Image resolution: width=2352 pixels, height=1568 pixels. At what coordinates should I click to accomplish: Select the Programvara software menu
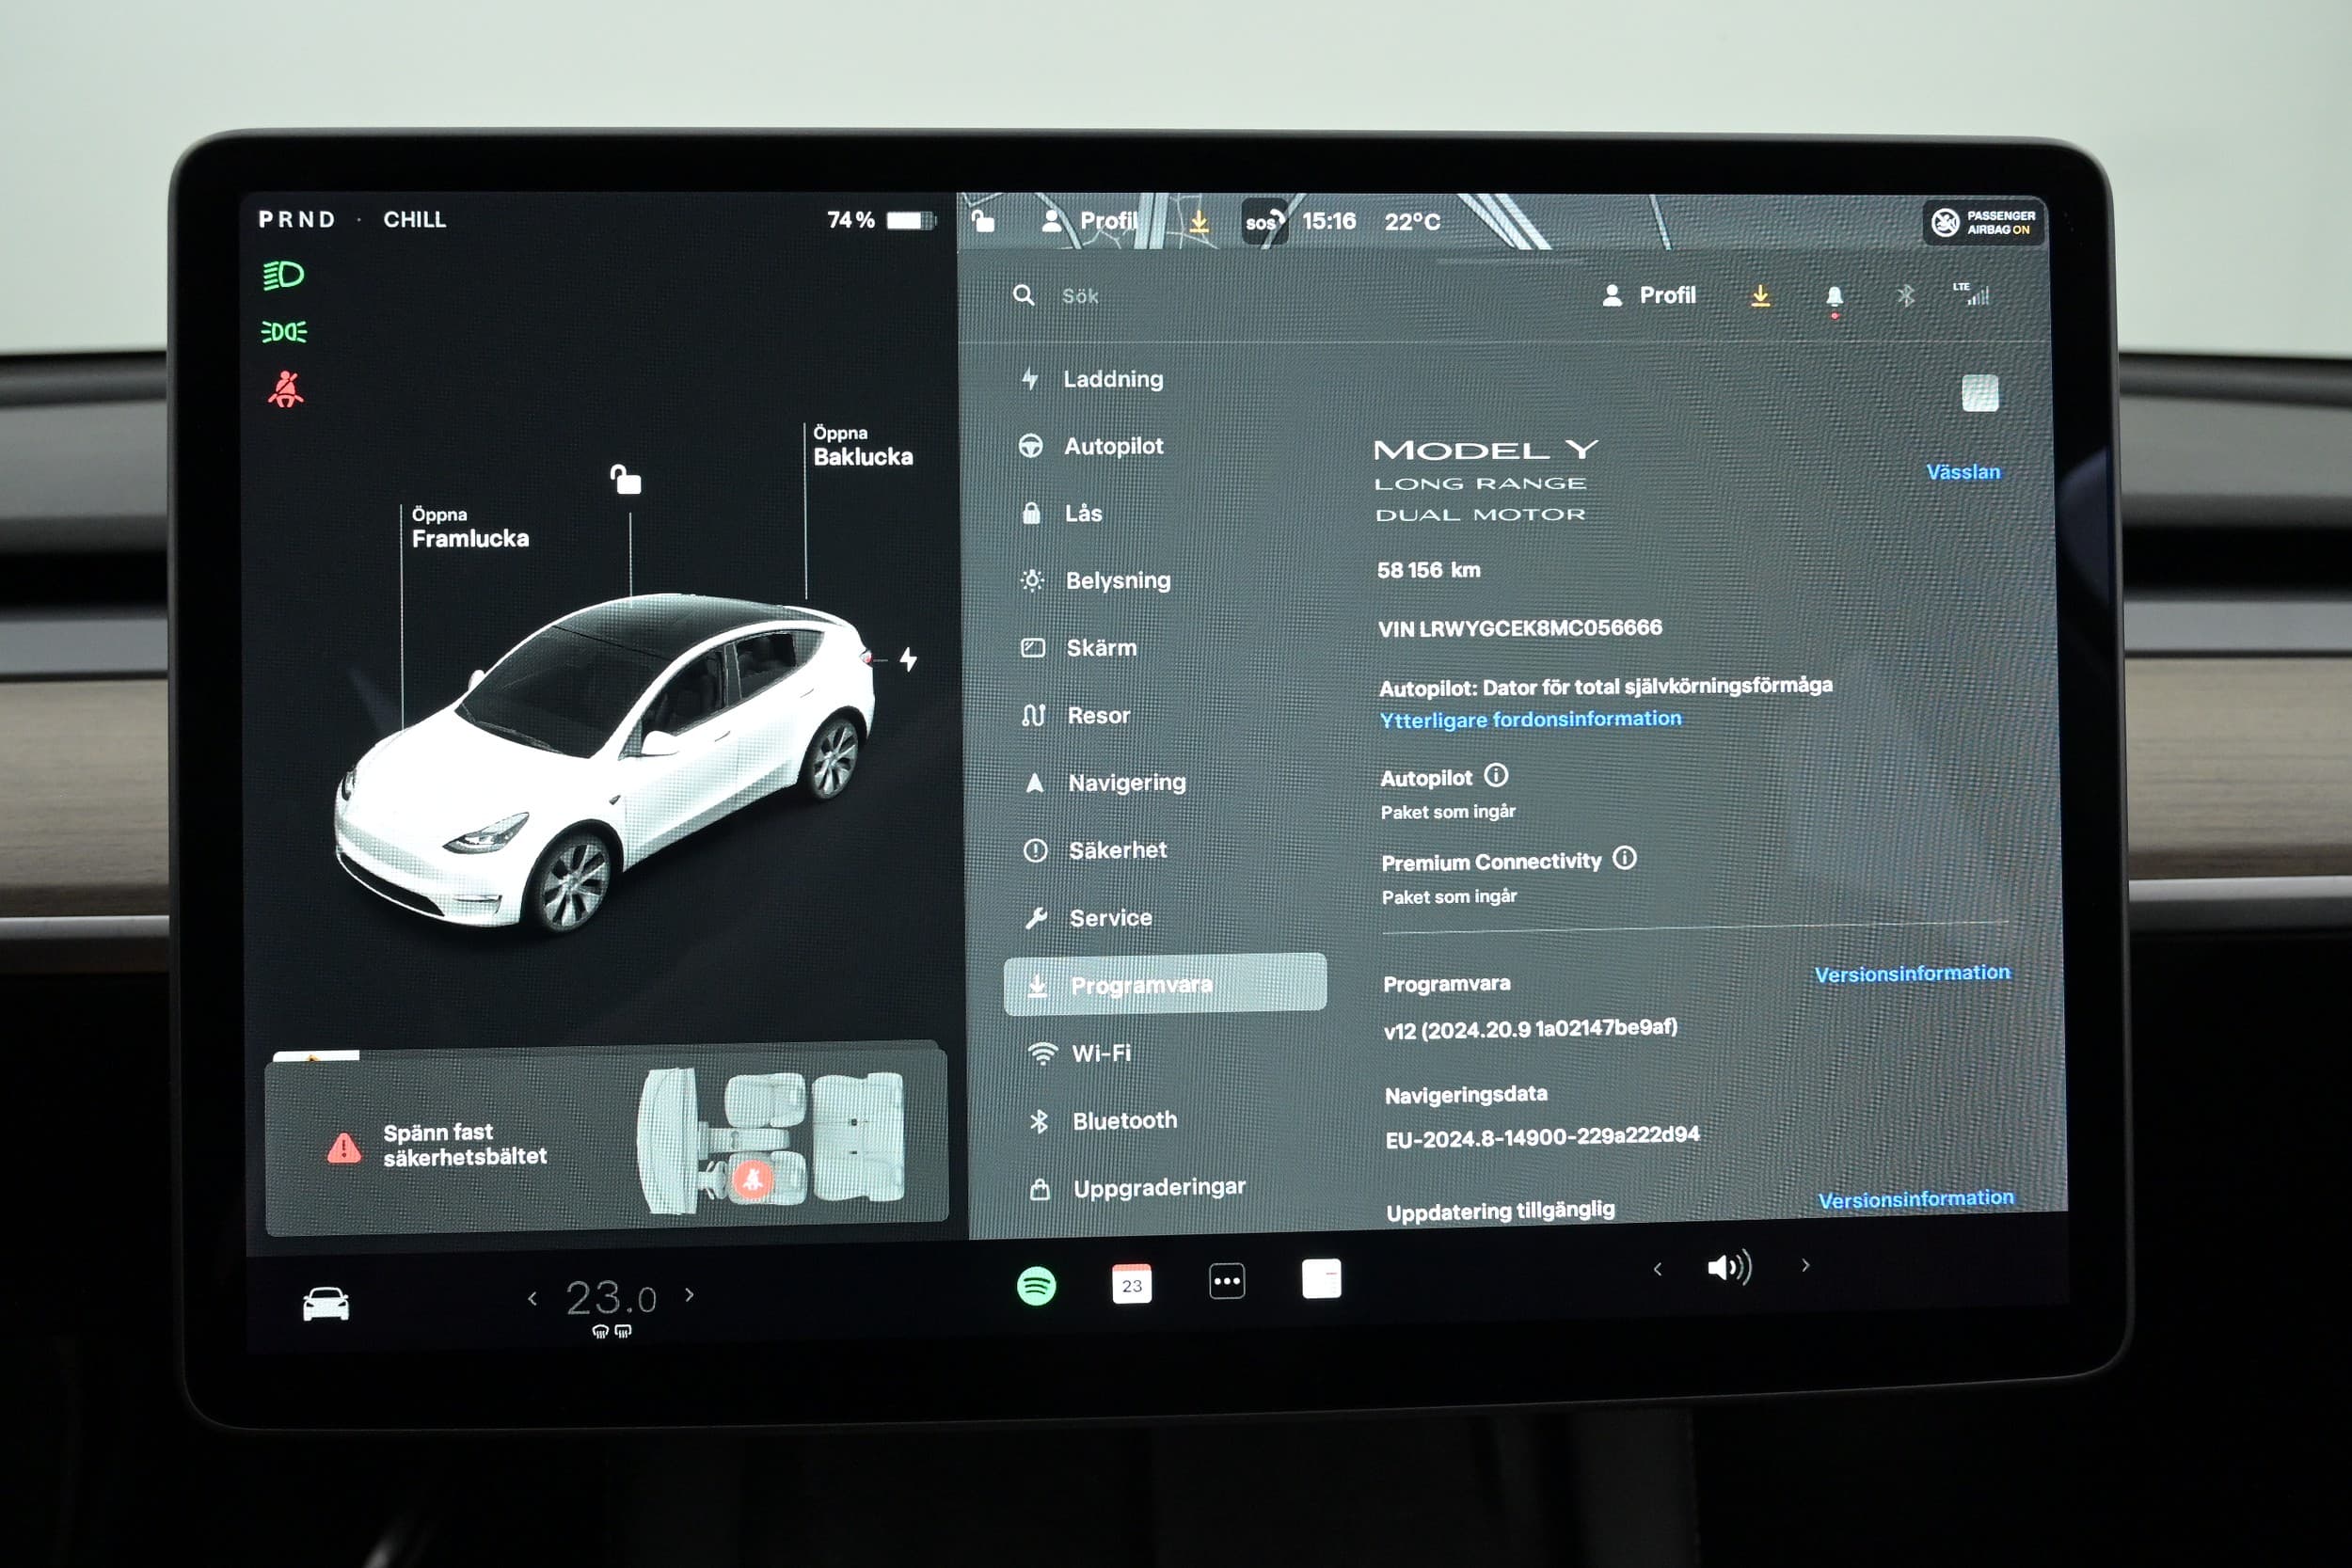click(1165, 985)
